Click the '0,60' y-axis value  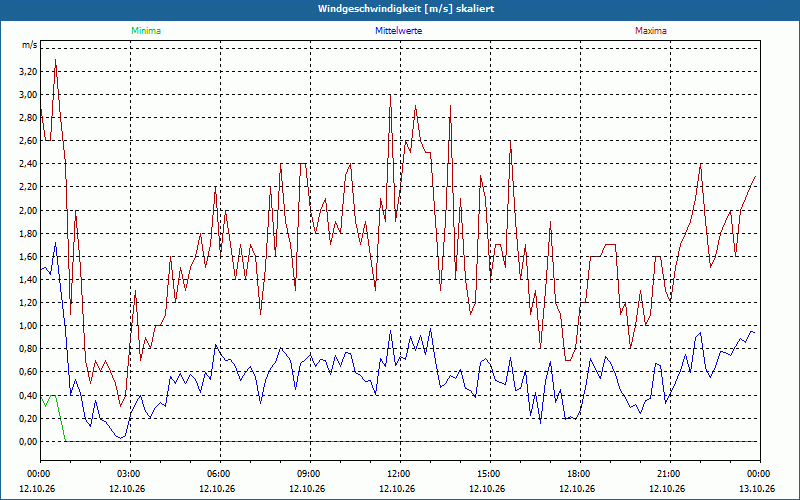tap(29, 371)
